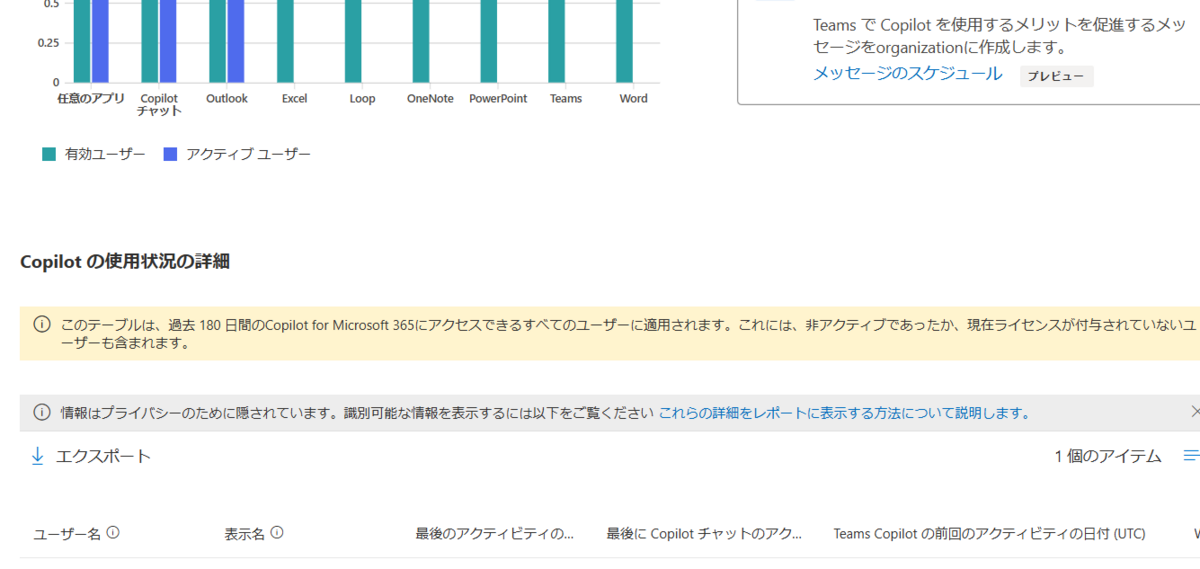This screenshot has width=1200, height=569.
Task: Toggle the teal 有効ユーザー legend swatch
Action: [49, 154]
